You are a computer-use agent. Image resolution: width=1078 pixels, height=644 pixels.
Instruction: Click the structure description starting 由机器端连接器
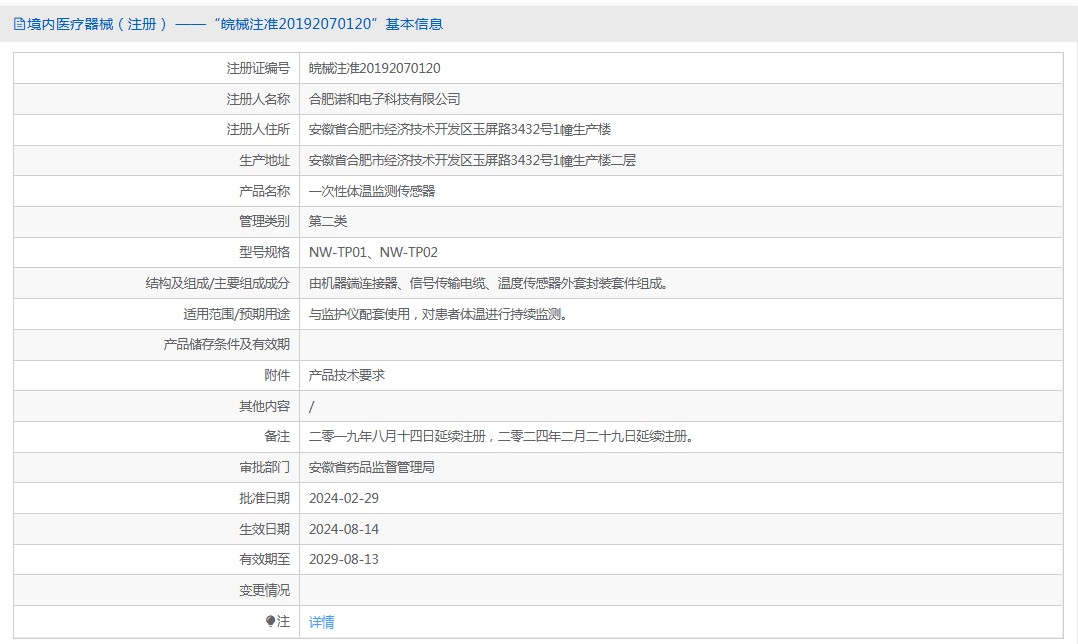[489, 283]
